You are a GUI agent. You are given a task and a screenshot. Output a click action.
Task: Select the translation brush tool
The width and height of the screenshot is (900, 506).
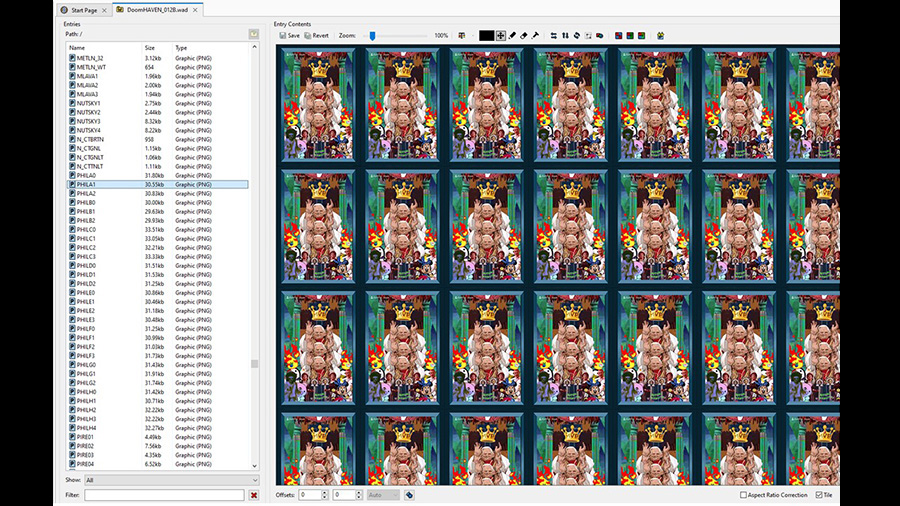535,36
